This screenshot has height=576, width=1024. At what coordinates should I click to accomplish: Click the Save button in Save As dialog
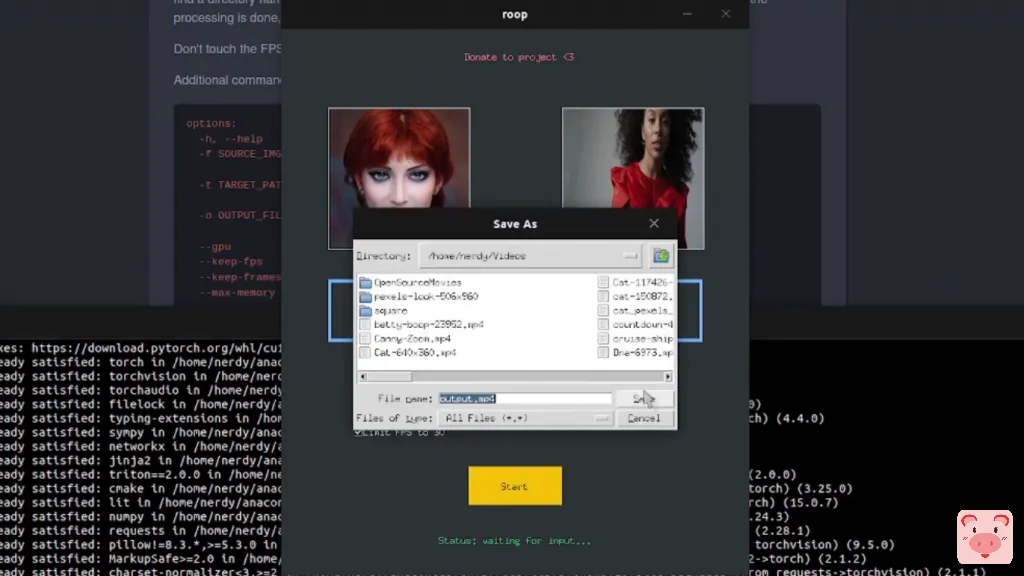(x=643, y=398)
